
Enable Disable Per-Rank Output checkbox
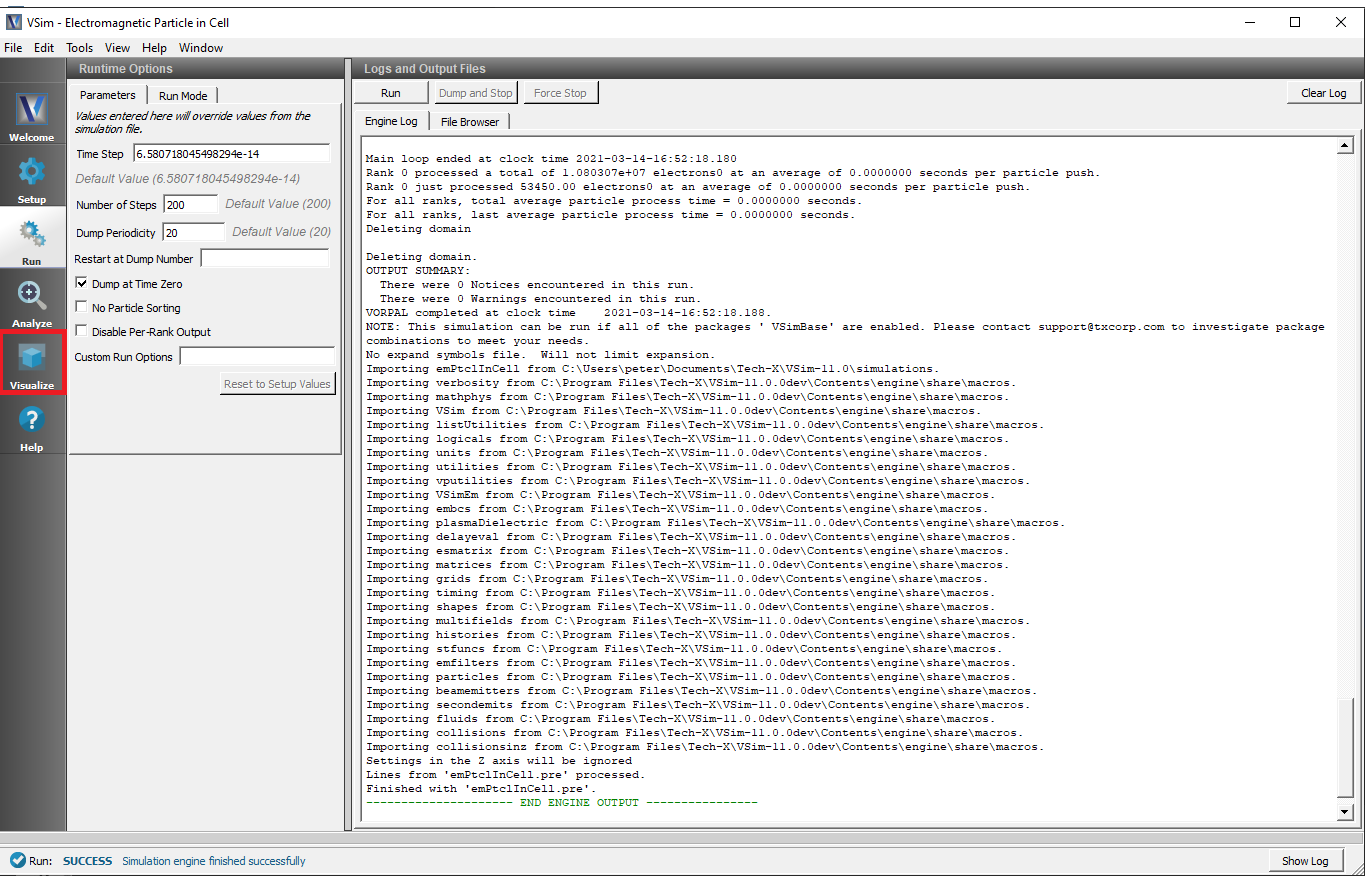82,332
